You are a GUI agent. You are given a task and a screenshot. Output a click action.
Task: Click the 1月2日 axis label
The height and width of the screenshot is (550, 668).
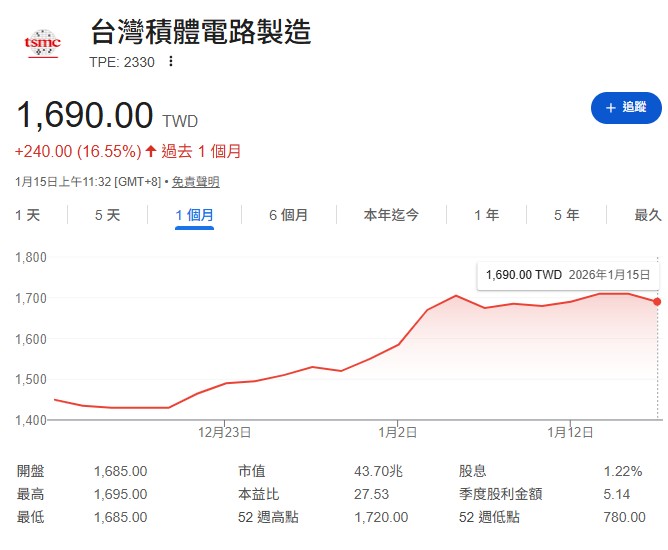397,433
